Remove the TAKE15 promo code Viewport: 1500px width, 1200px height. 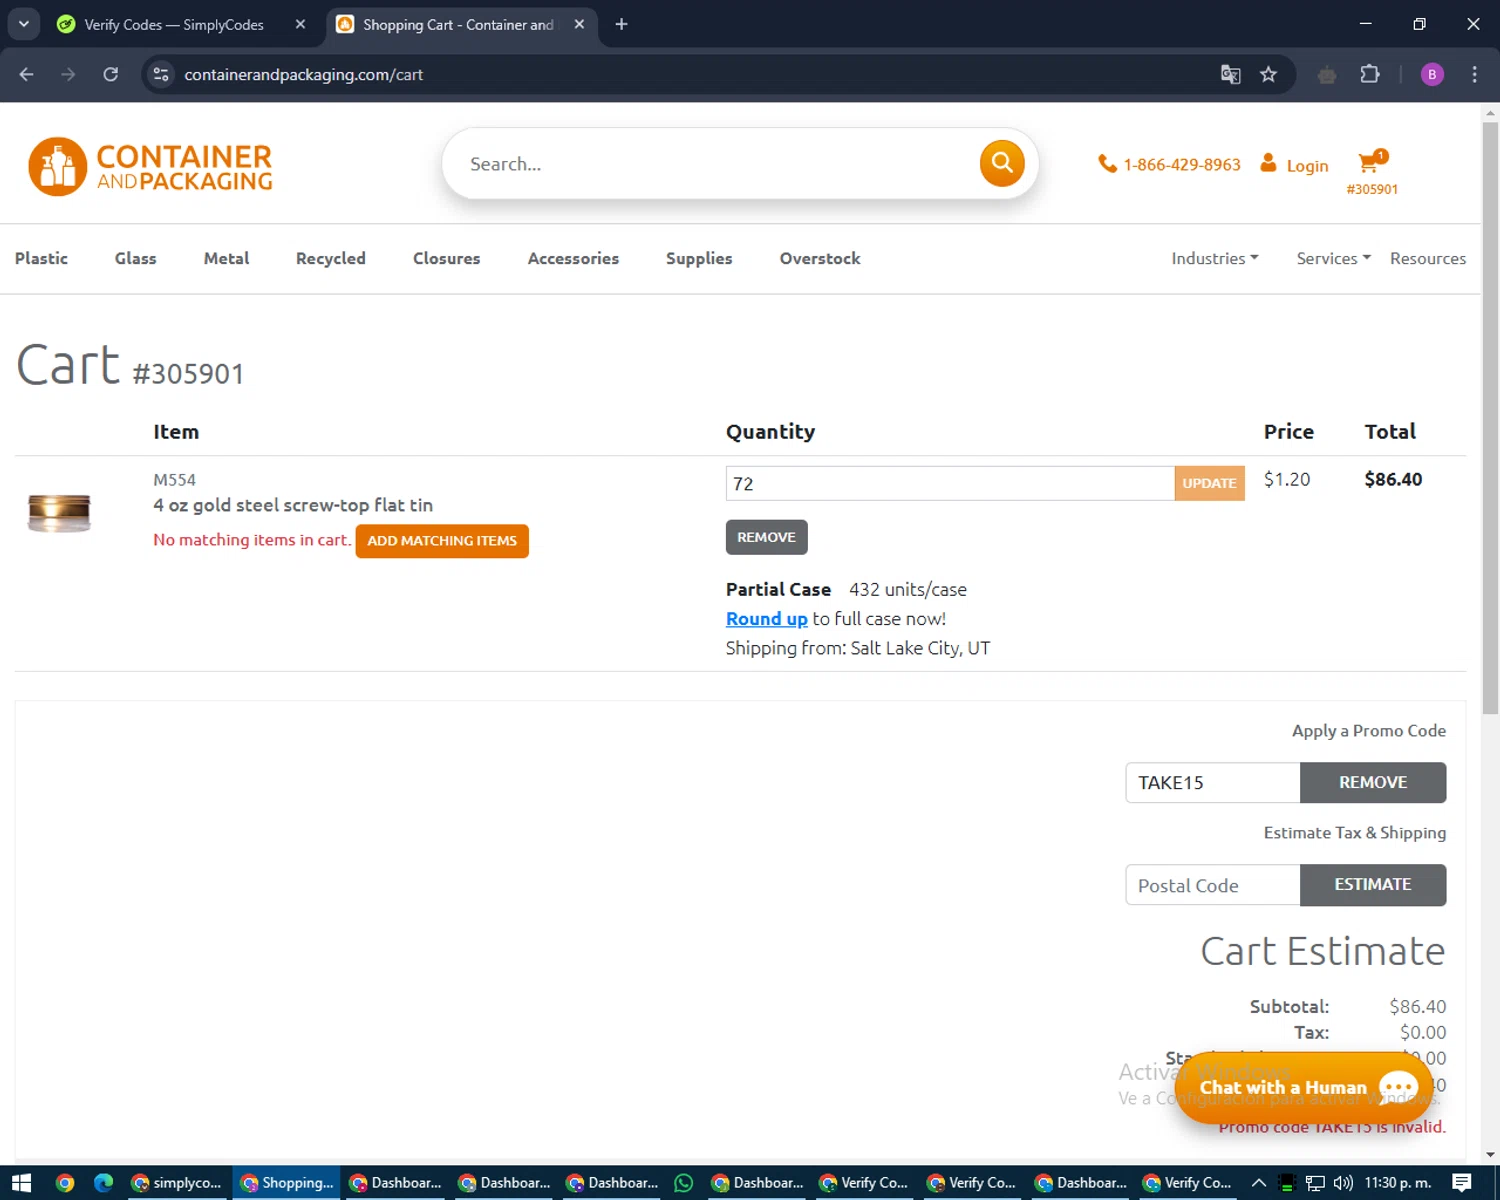(x=1373, y=782)
